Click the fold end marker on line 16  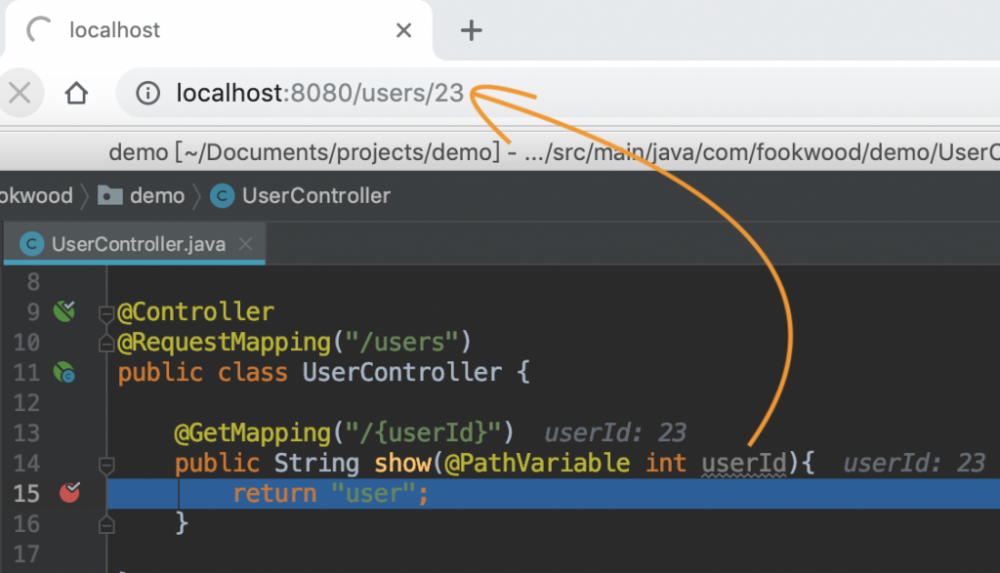tap(106, 522)
